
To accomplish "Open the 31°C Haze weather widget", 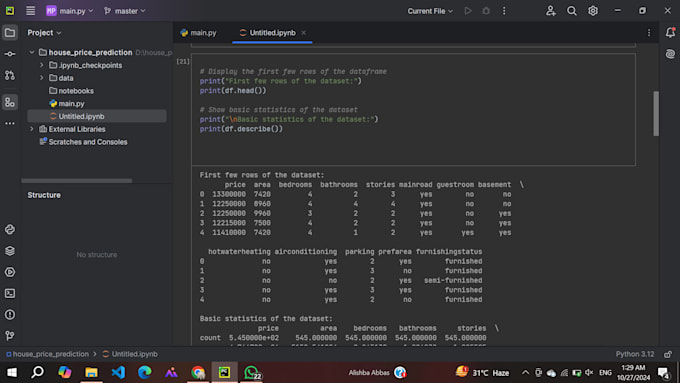I will (482, 372).
